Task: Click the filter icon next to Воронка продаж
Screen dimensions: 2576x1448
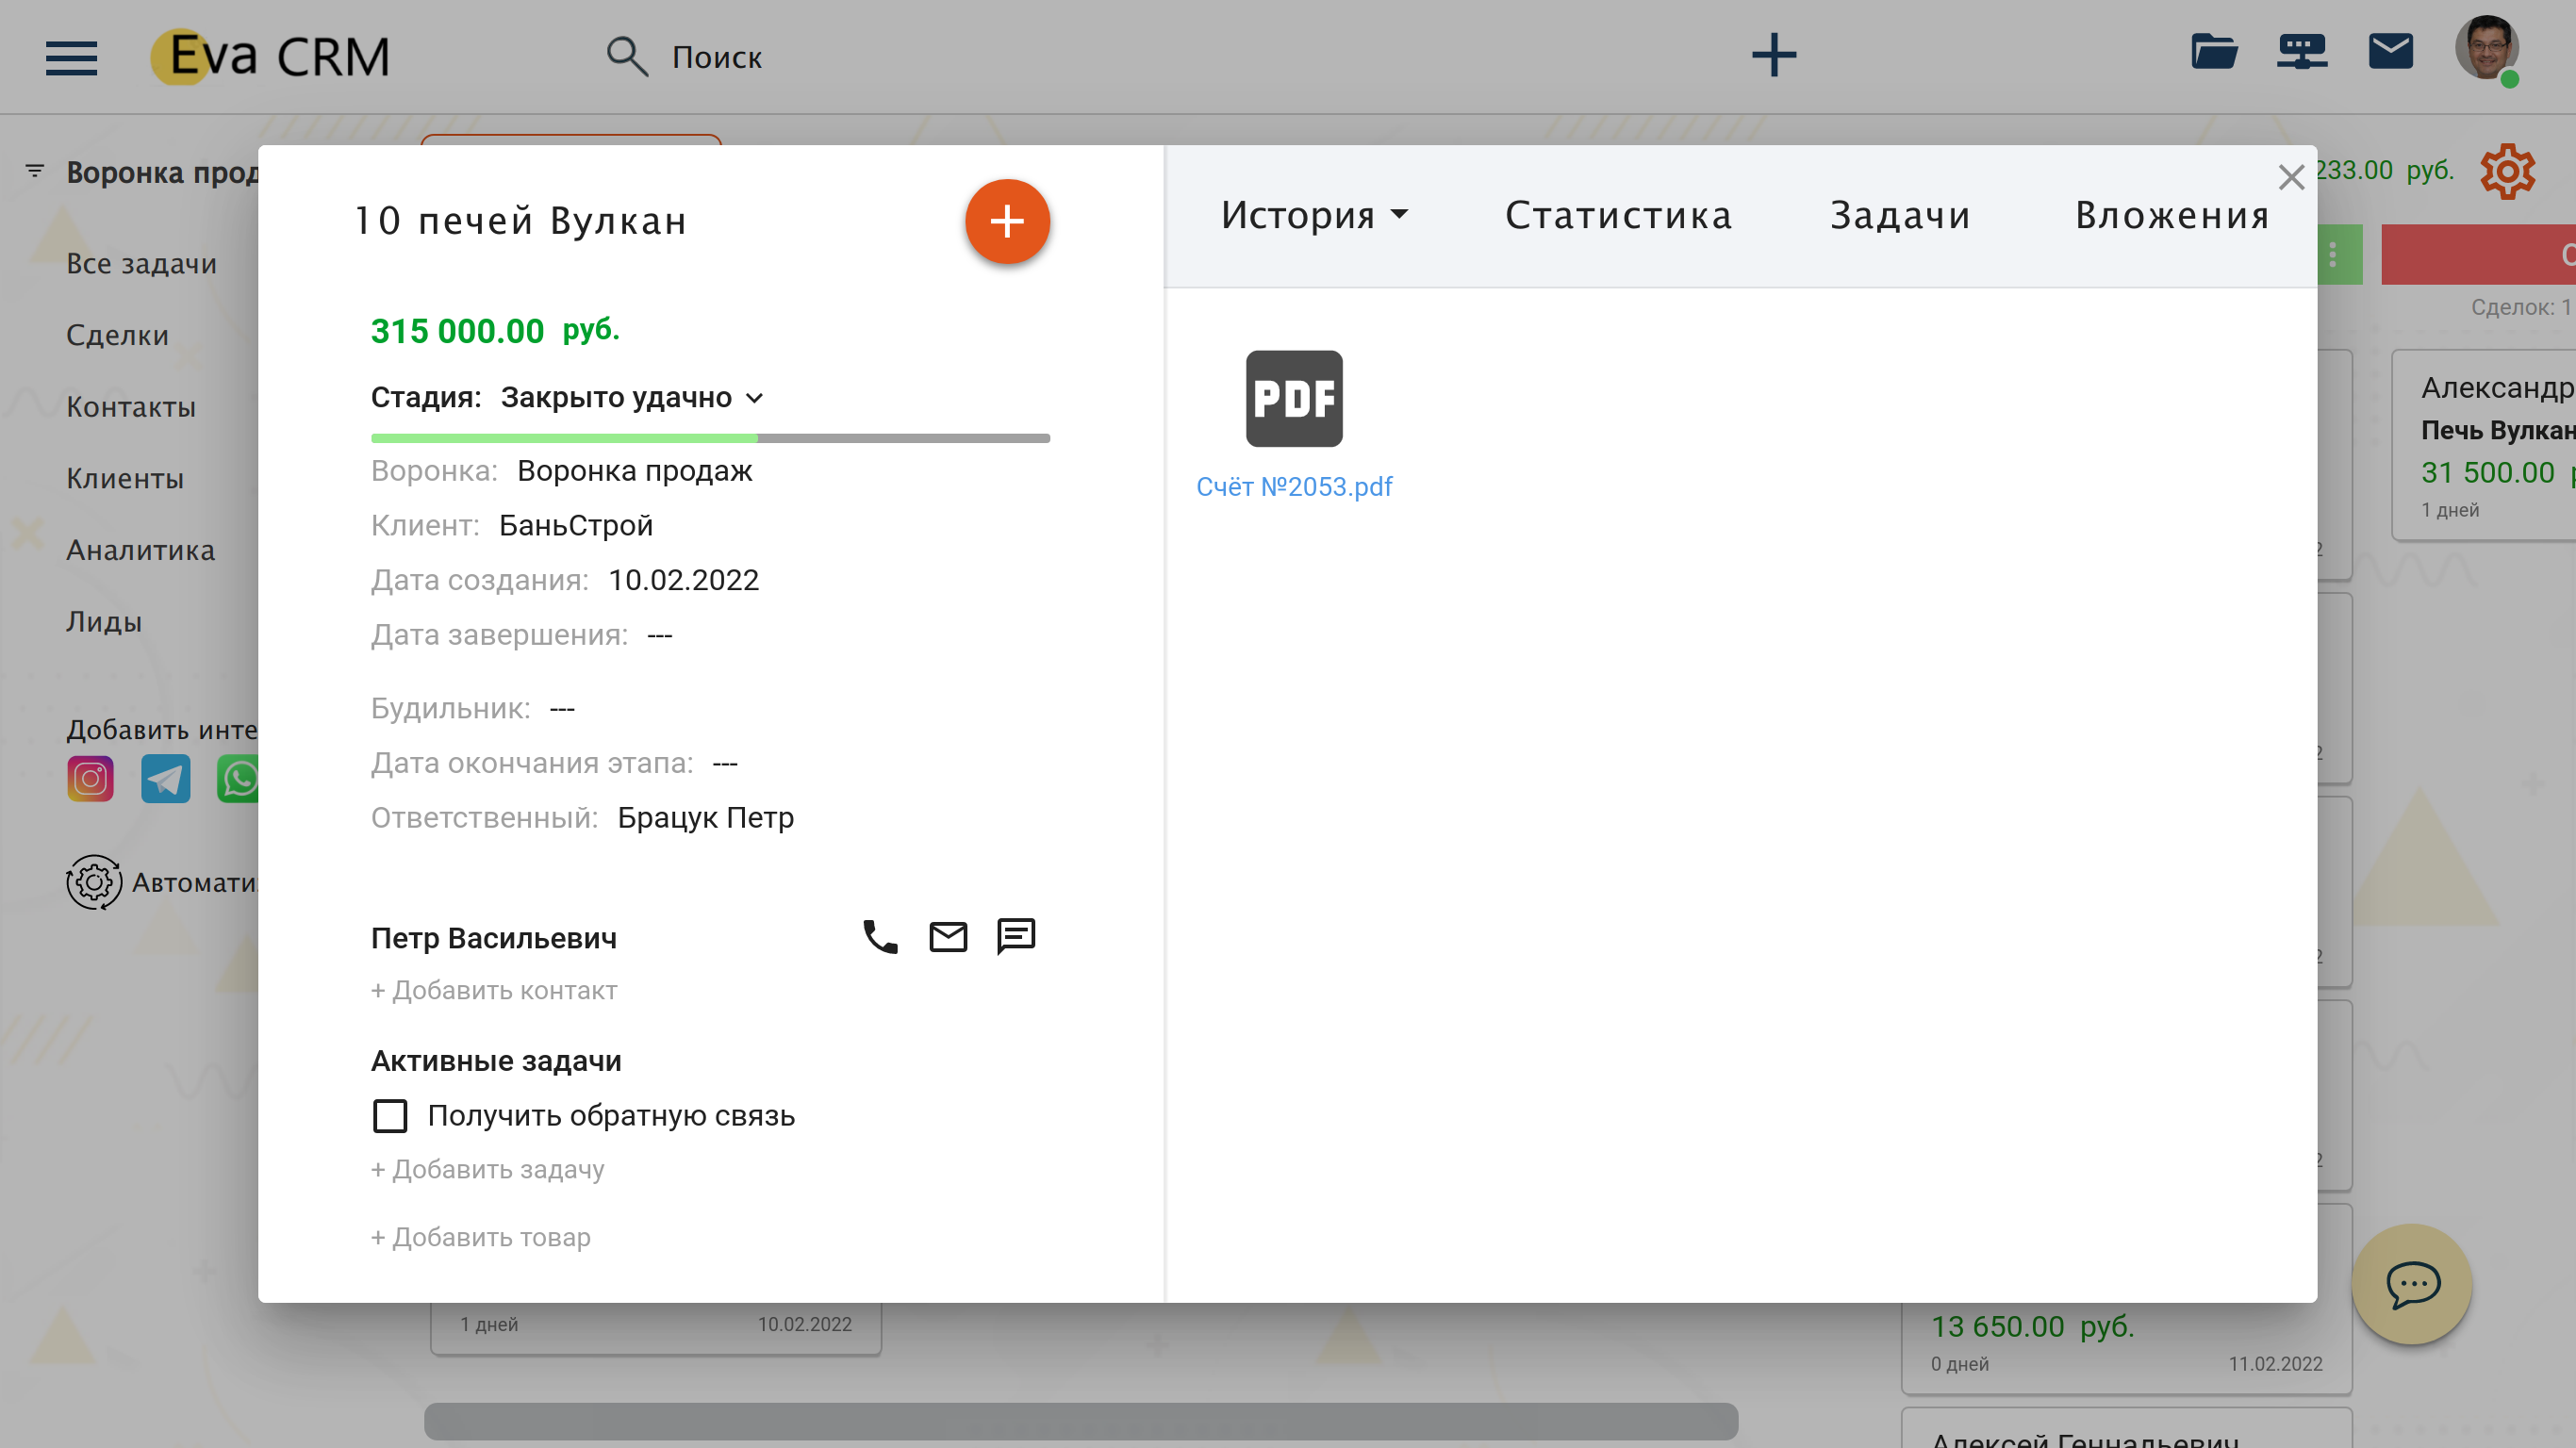Action: (35, 171)
